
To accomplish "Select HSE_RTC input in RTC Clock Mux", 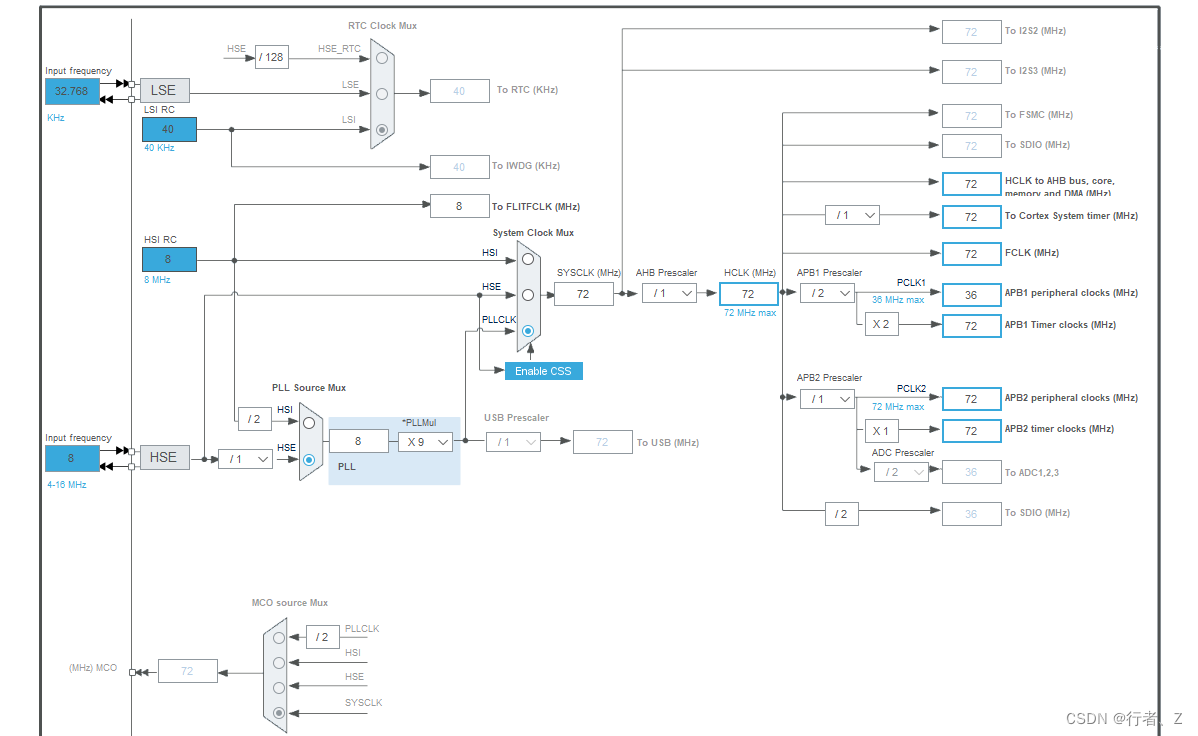I will point(381,58).
